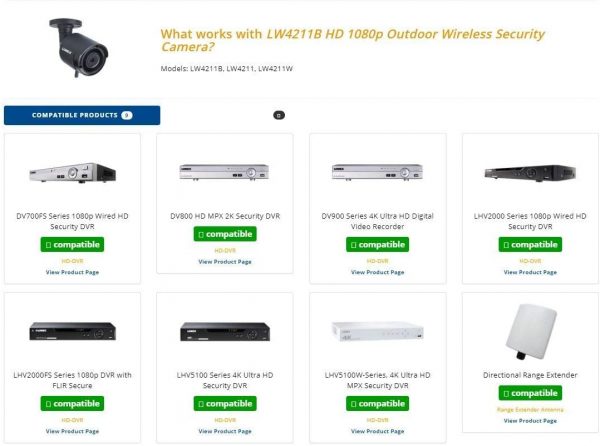Click the LHV2000FS Series product title
The image size is (600, 446).
(72, 380)
